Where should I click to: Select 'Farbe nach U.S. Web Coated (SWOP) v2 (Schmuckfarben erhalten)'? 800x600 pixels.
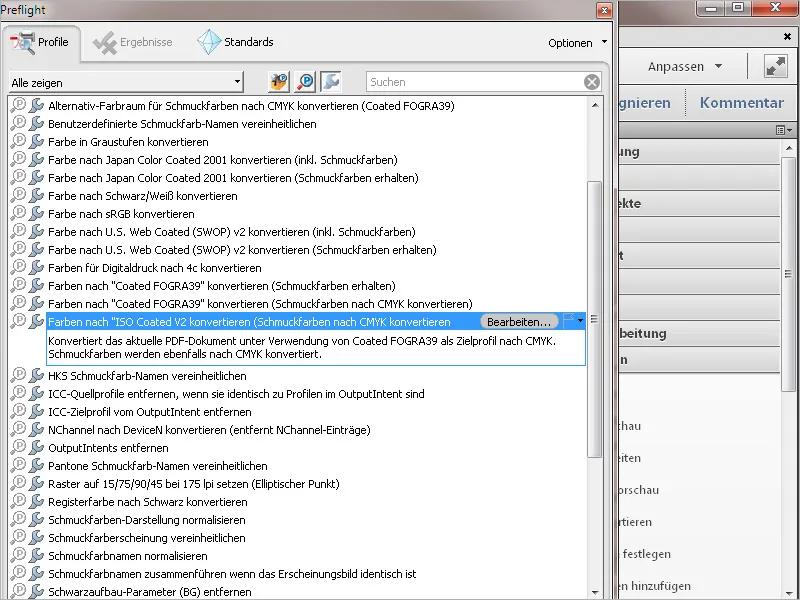(x=242, y=249)
